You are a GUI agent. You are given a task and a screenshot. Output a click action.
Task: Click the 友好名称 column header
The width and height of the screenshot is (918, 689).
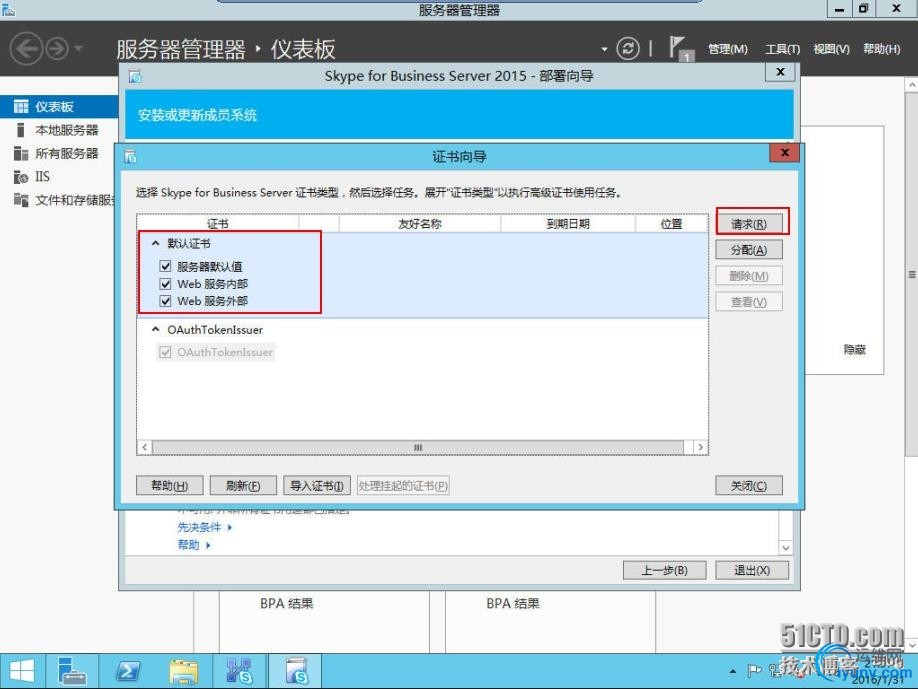click(x=420, y=224)
